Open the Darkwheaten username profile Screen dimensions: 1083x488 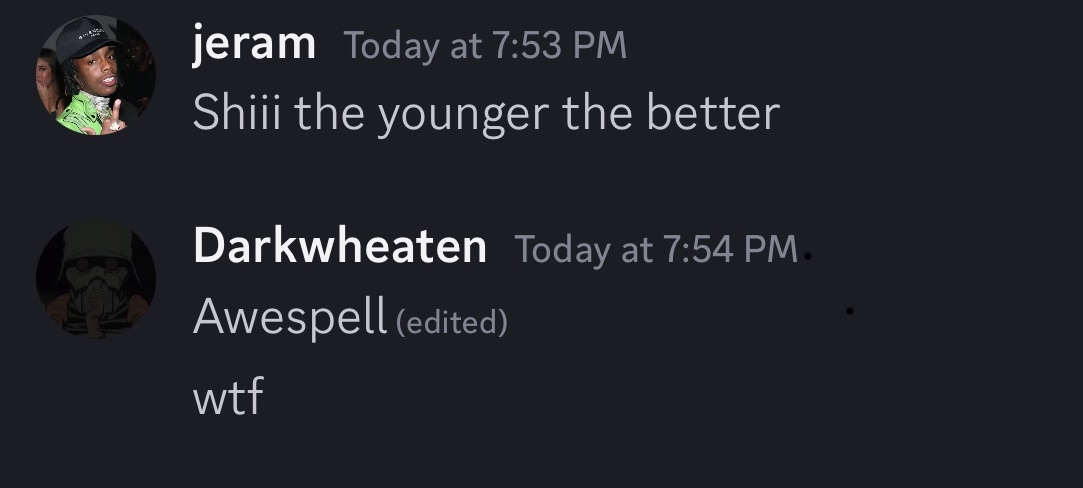[340, 247]
